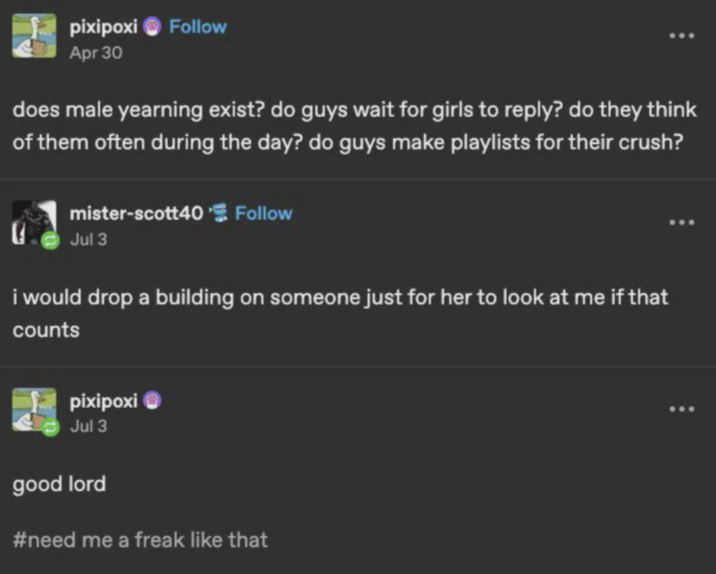Open pixipoxi's goose avatar on the top post
This screenshot has height=574, width=716.
pos(34,36)
